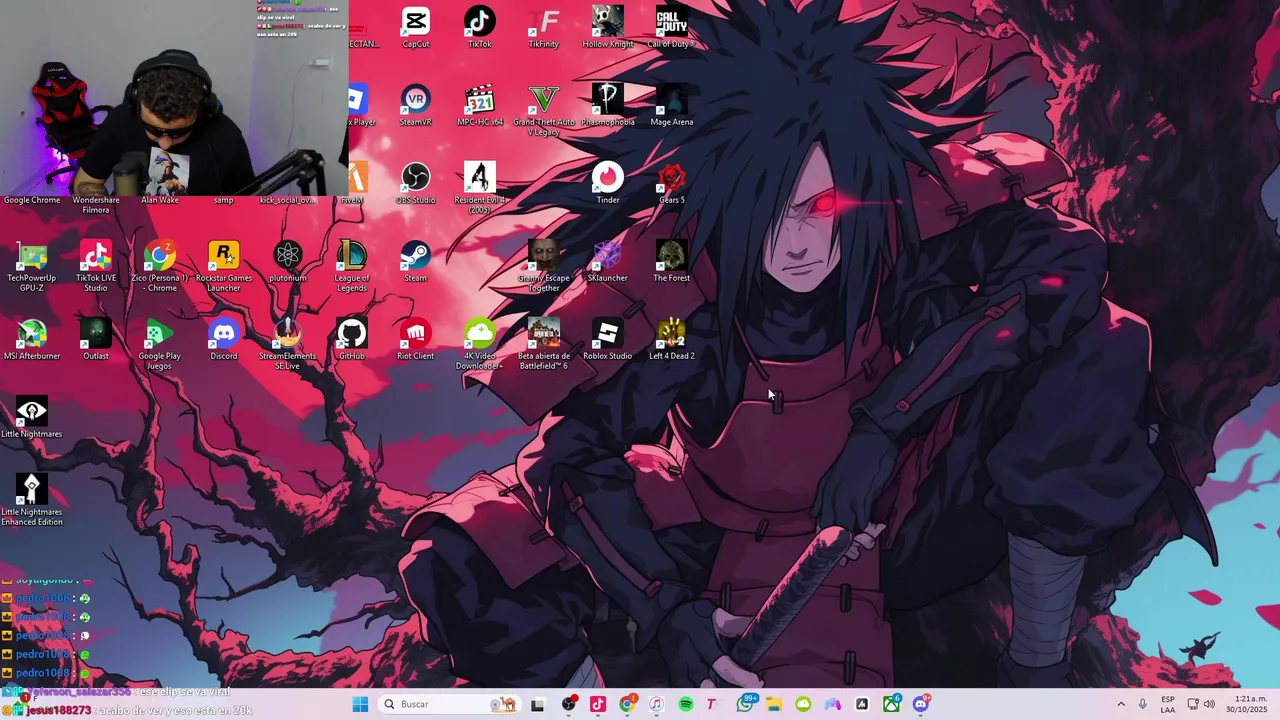Open File Explorer from the taskbar
Image resolution: width=1280 pixels, height=720 pixels.
click(774, 704)
